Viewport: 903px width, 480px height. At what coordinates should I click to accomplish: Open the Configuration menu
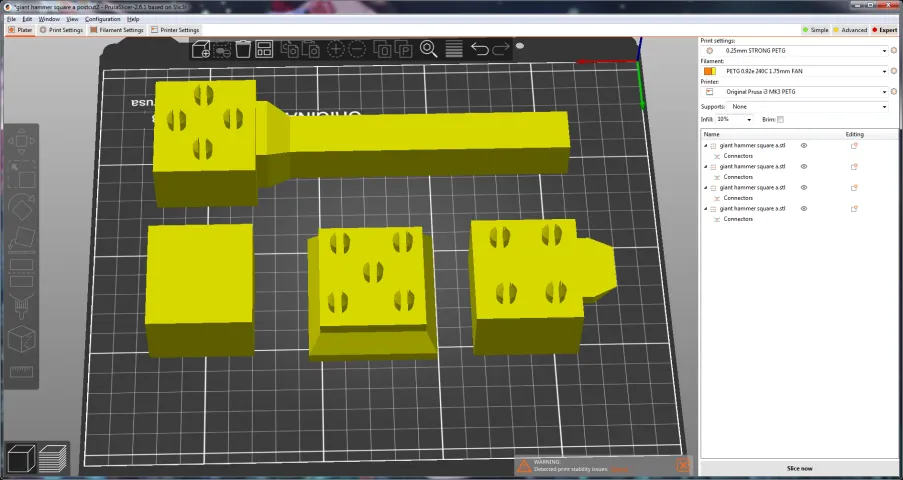102,19
